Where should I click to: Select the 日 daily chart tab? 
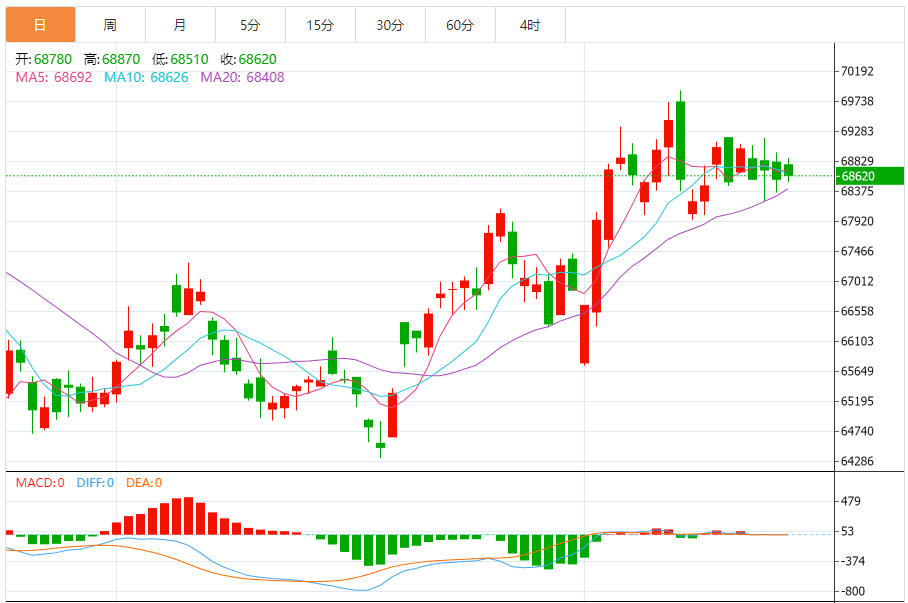(41, 25)
